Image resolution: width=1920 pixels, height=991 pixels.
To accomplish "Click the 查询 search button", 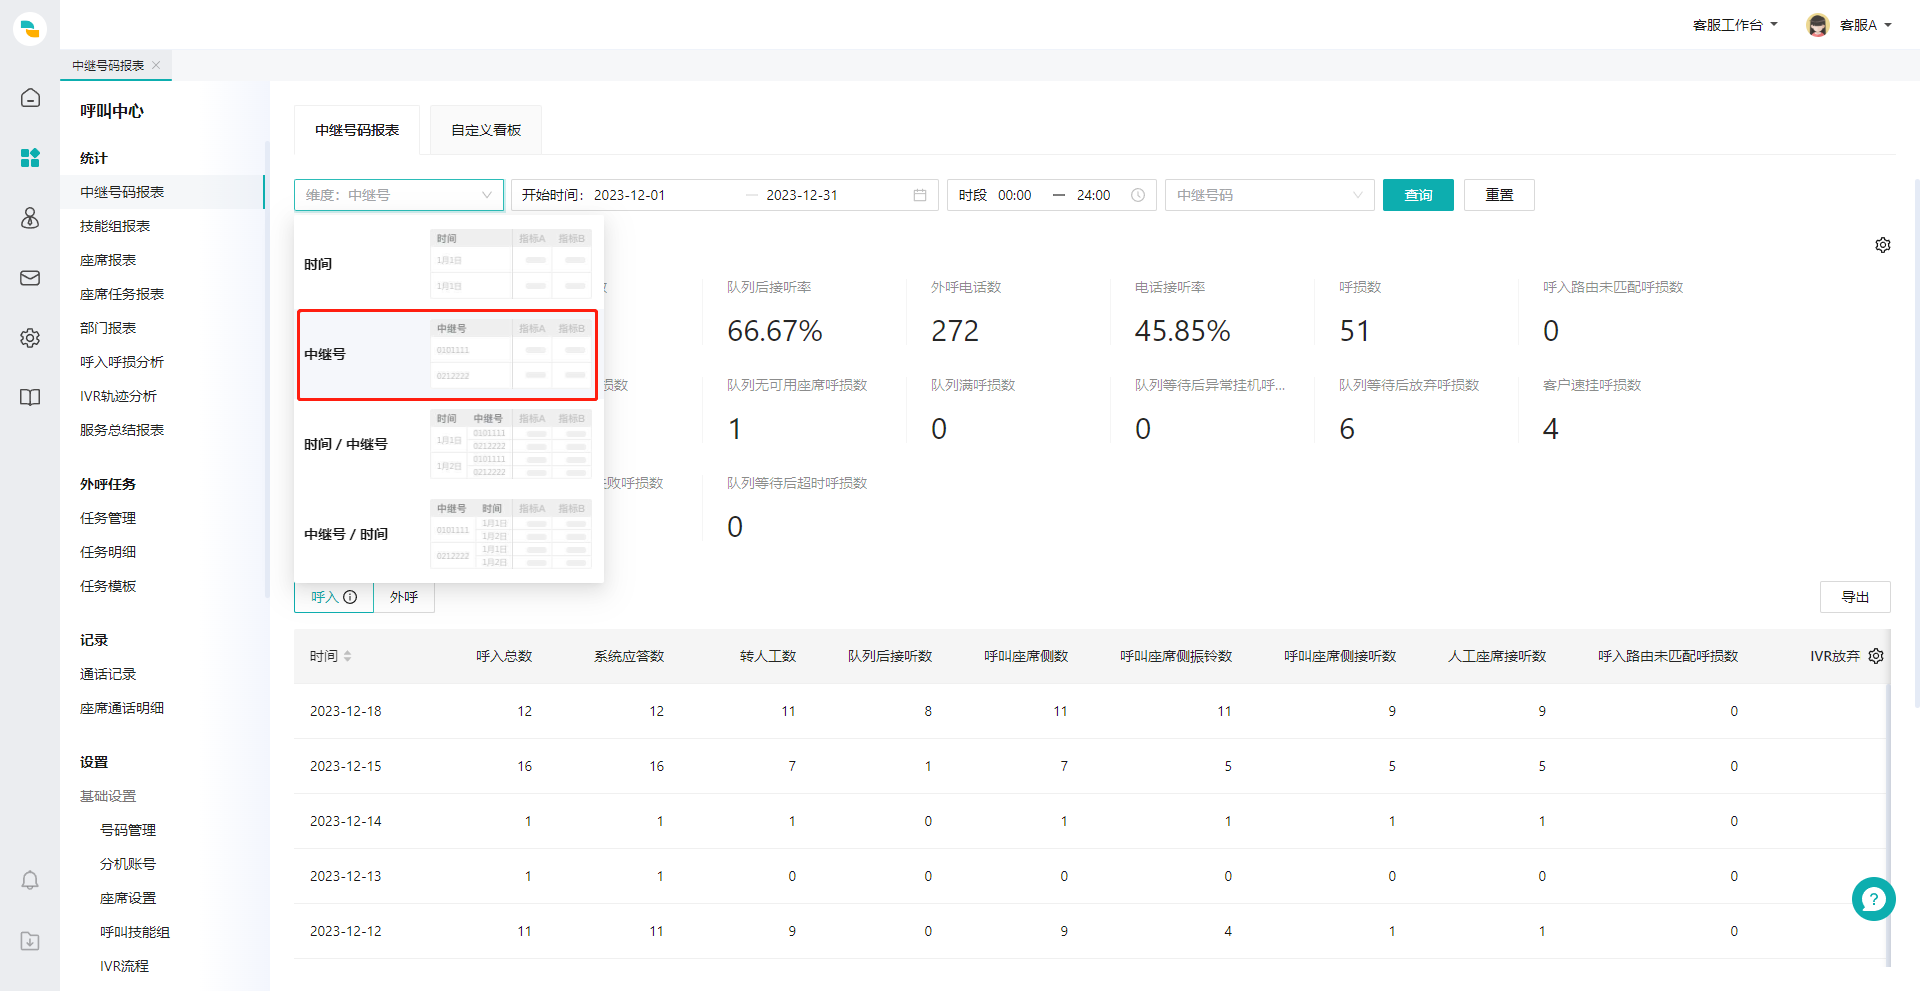I will (x=1418, y=195).
